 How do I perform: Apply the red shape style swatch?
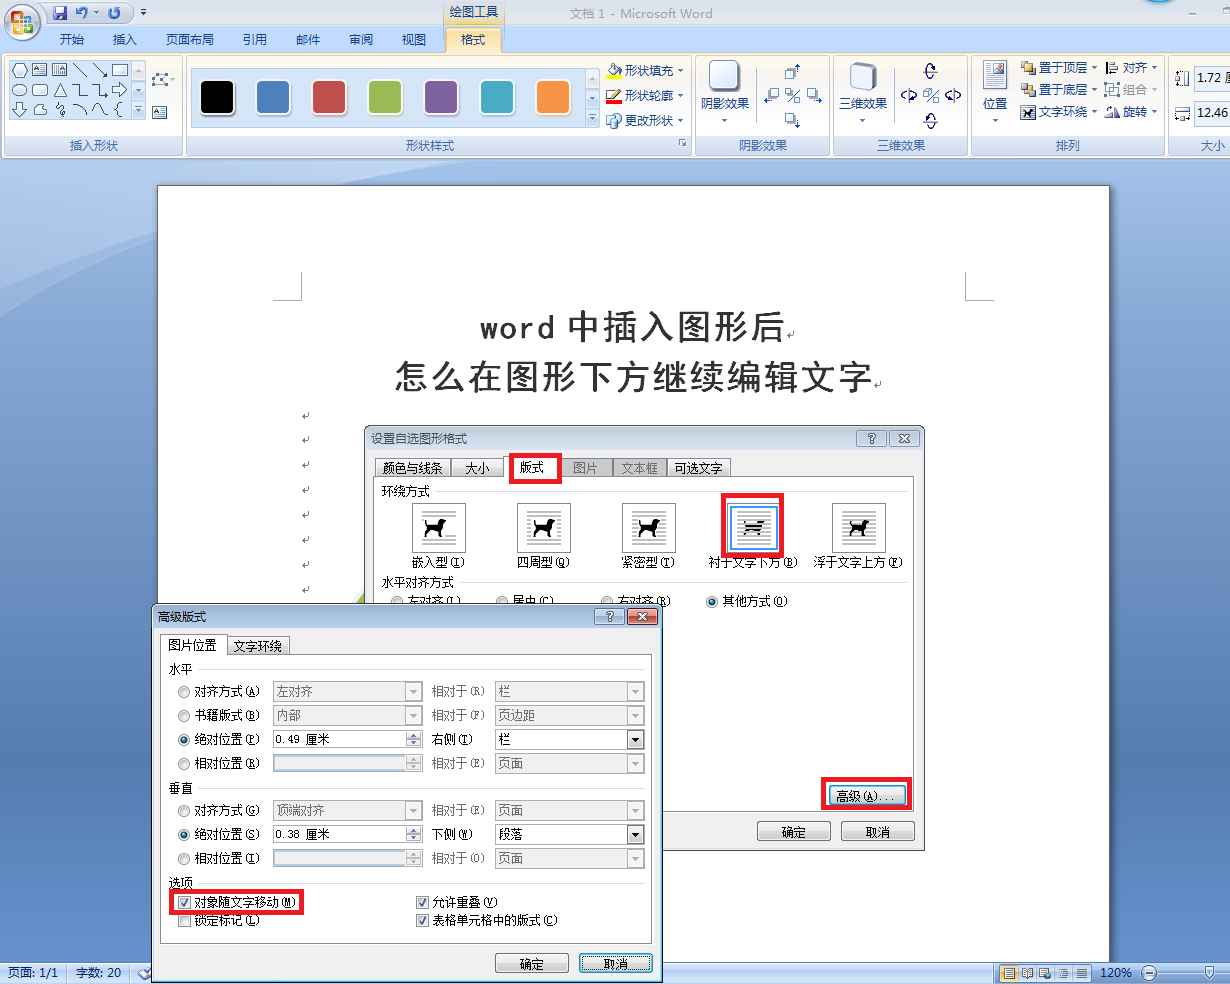[x=329, y=97]
